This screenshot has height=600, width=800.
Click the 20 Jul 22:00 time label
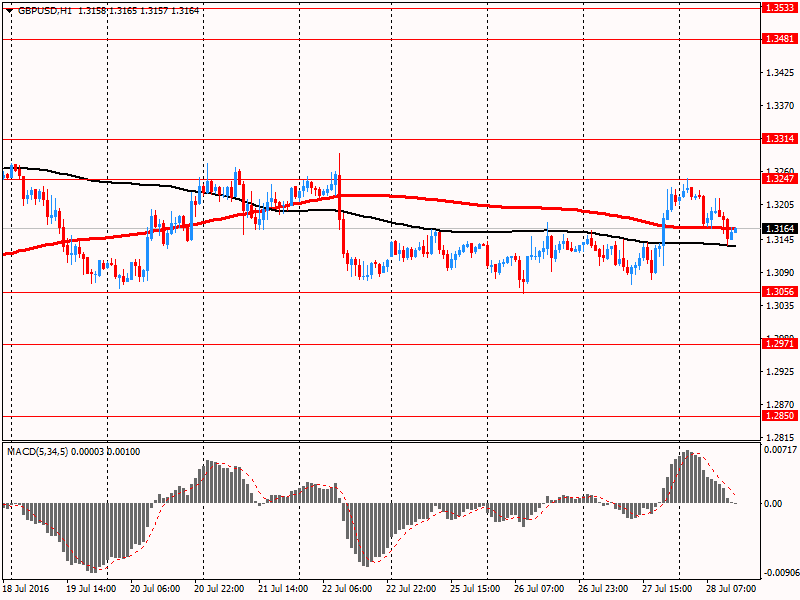(x=219, y=589)
